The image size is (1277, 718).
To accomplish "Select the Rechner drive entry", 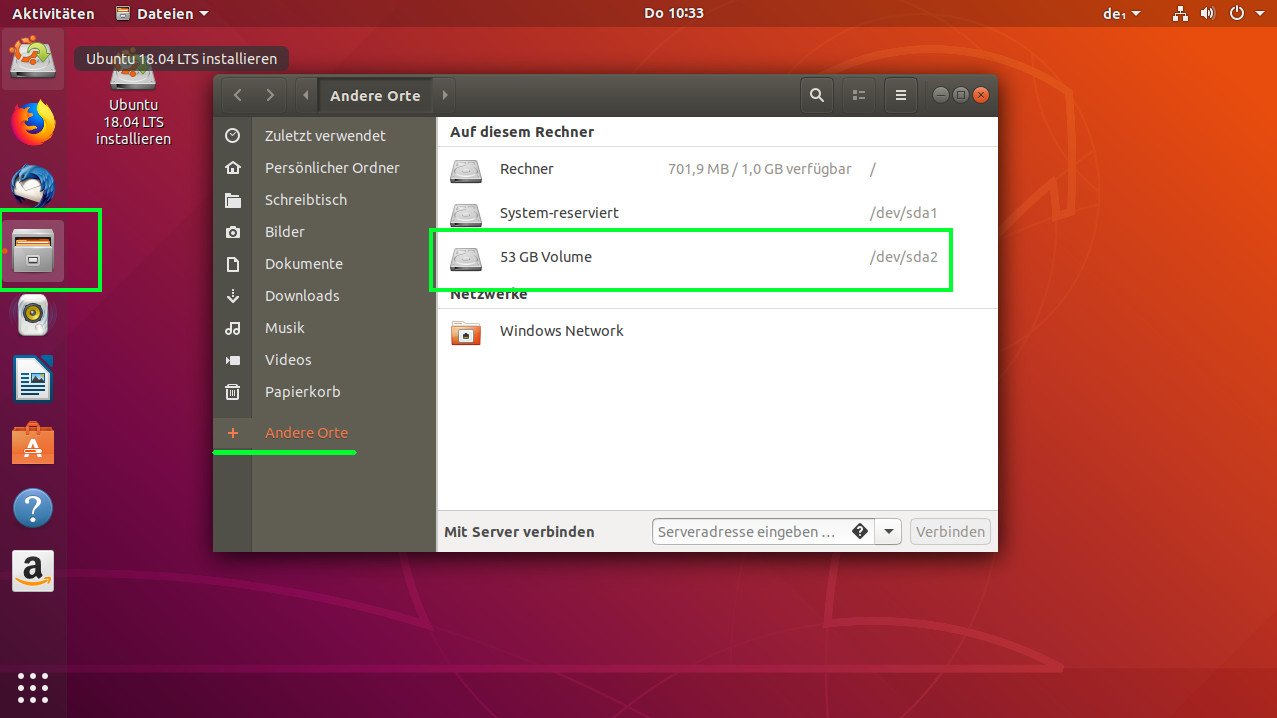I will (717, 169).
